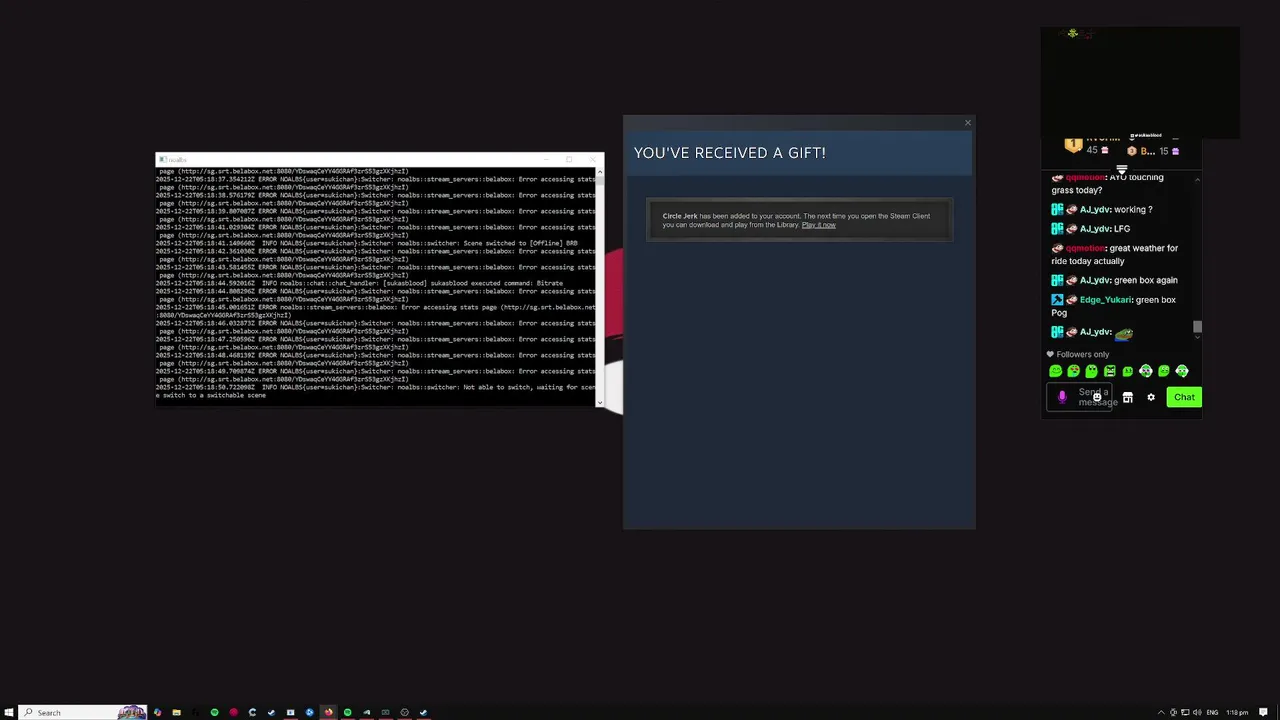Viewport: 1280px width, 720px height.
Task: Close the Steam gift dialog
Action: pos(967,123)
